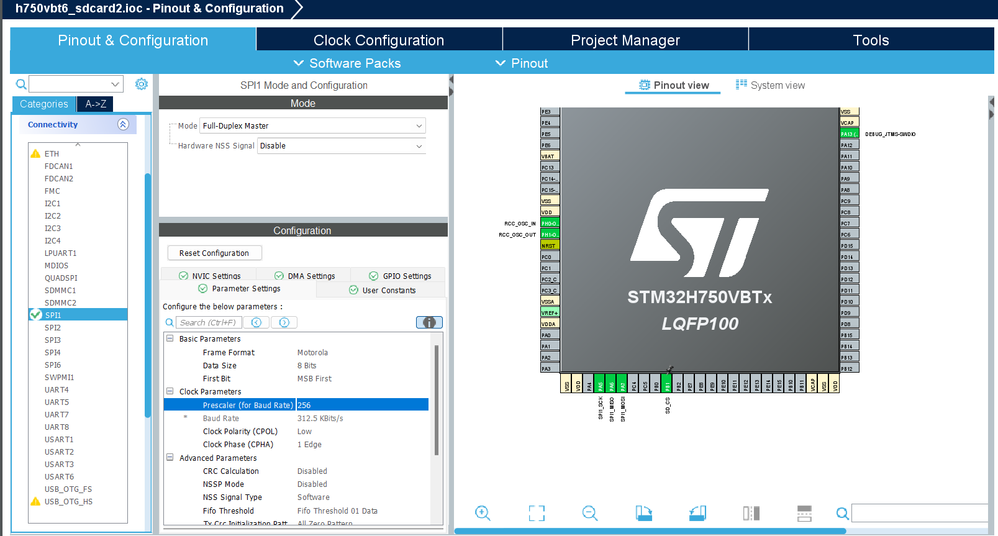Select I2C1 in the peripheral list
Screen dimensions: 998x536
coord(53,203)
